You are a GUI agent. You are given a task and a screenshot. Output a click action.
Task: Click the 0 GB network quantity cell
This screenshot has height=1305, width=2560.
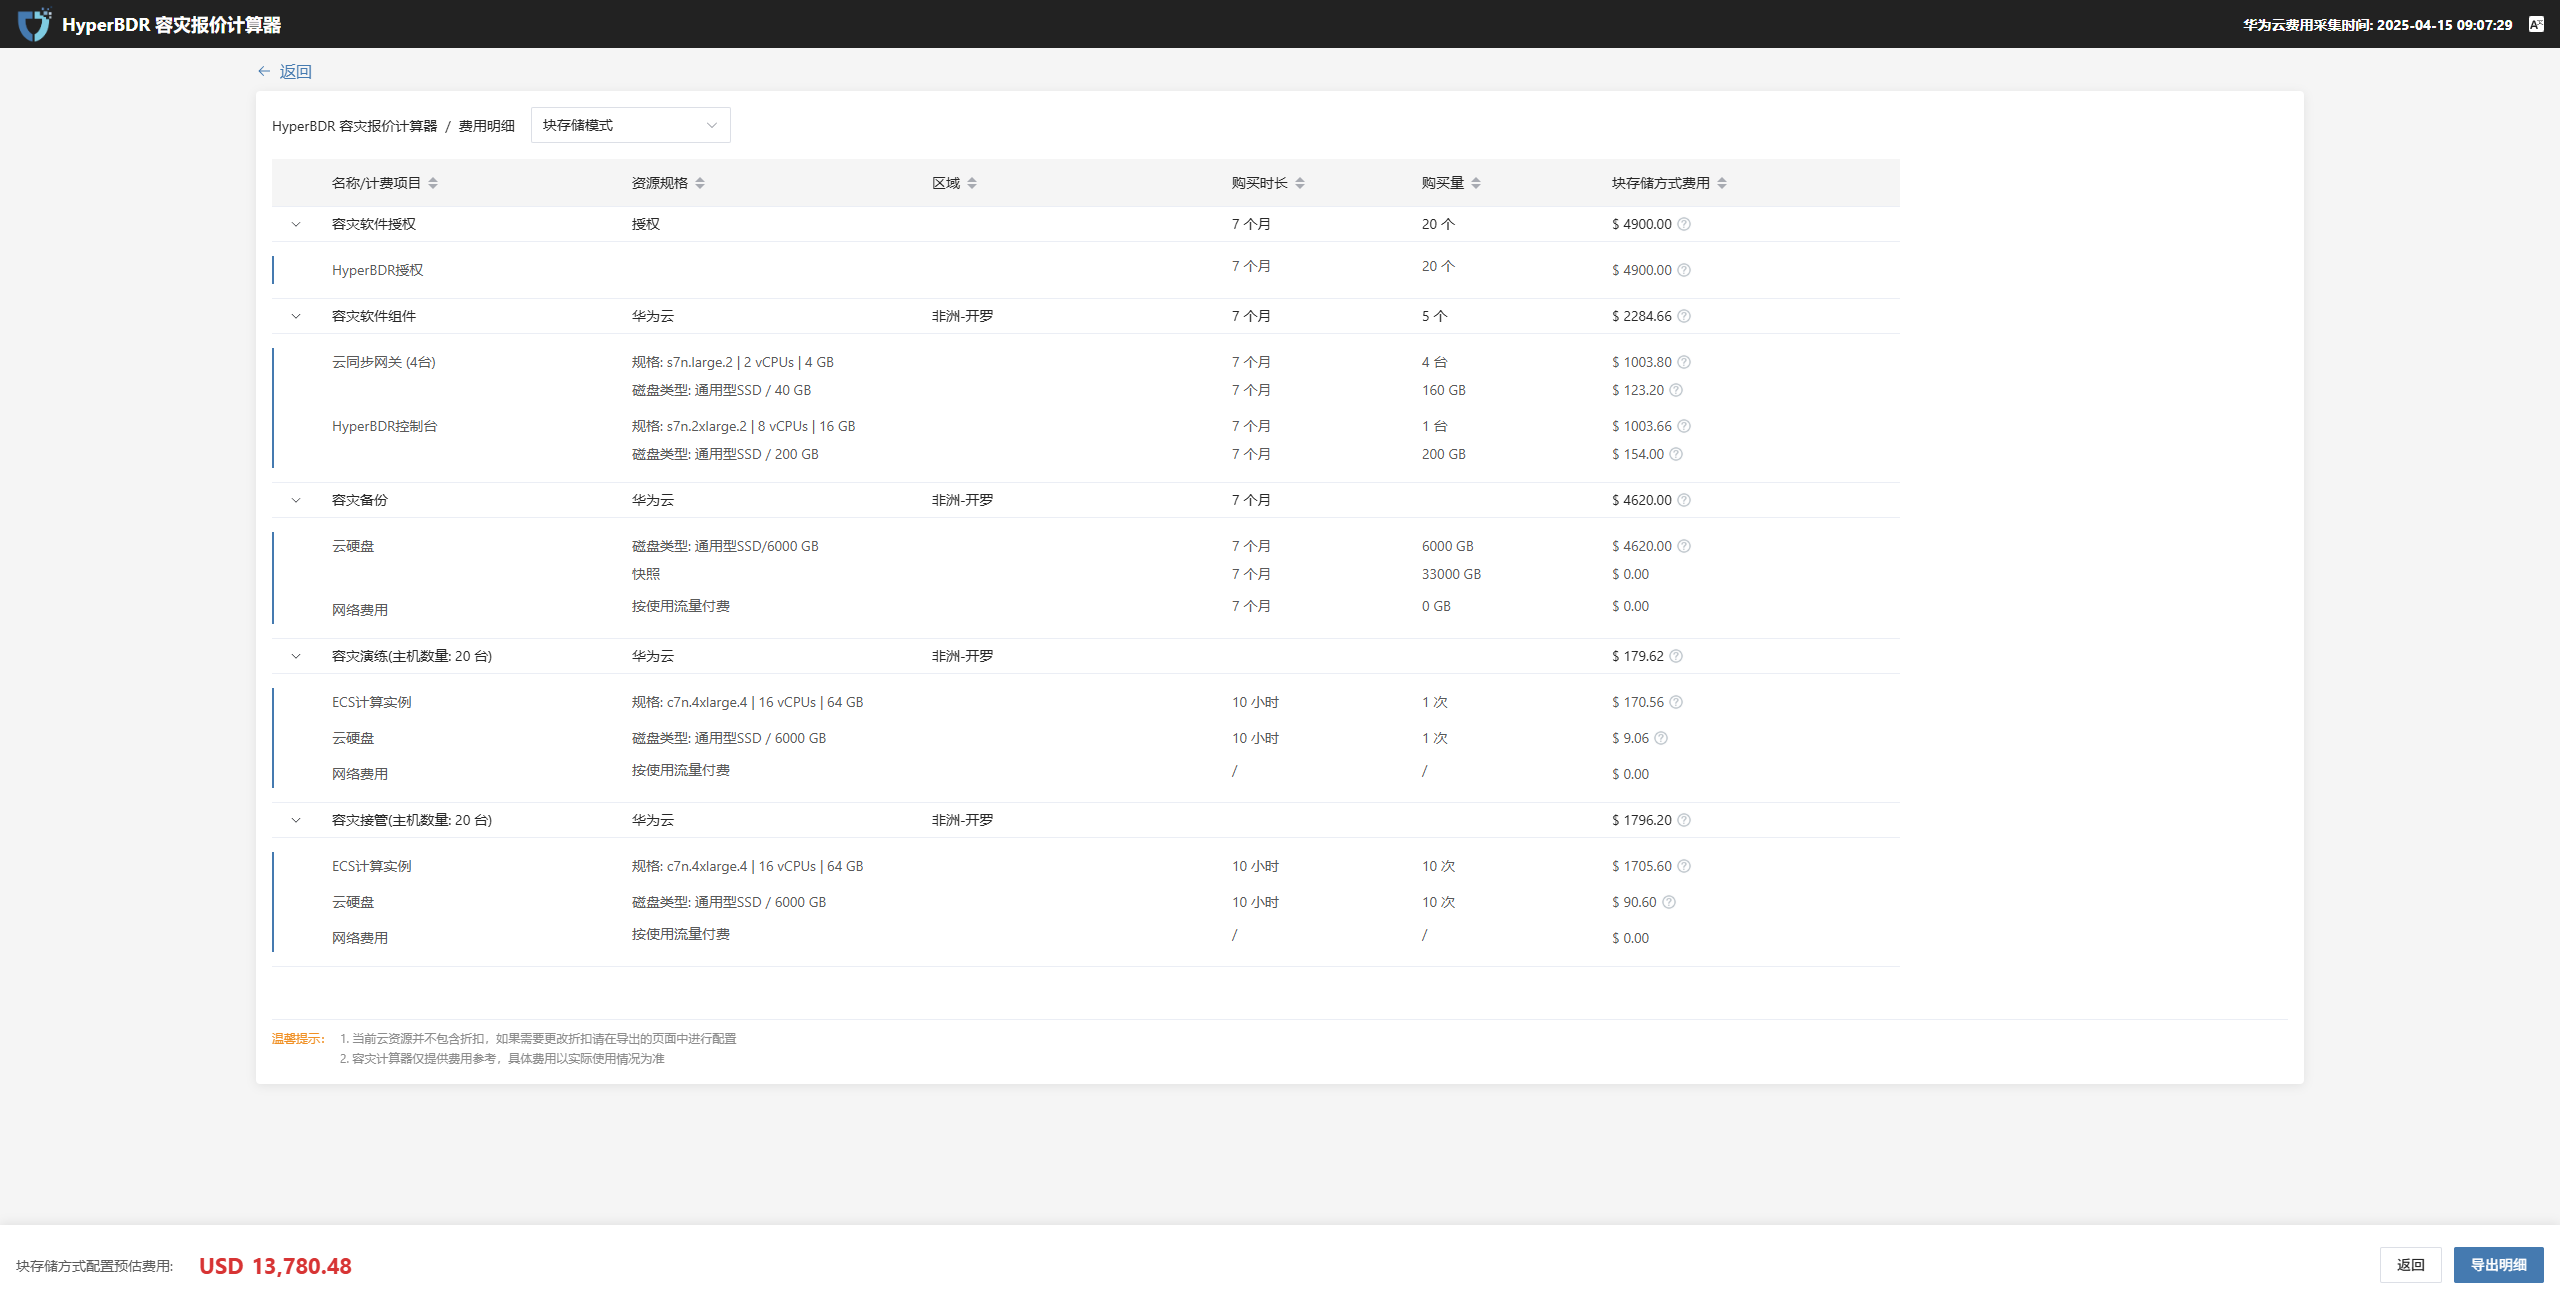(1436, 606)
